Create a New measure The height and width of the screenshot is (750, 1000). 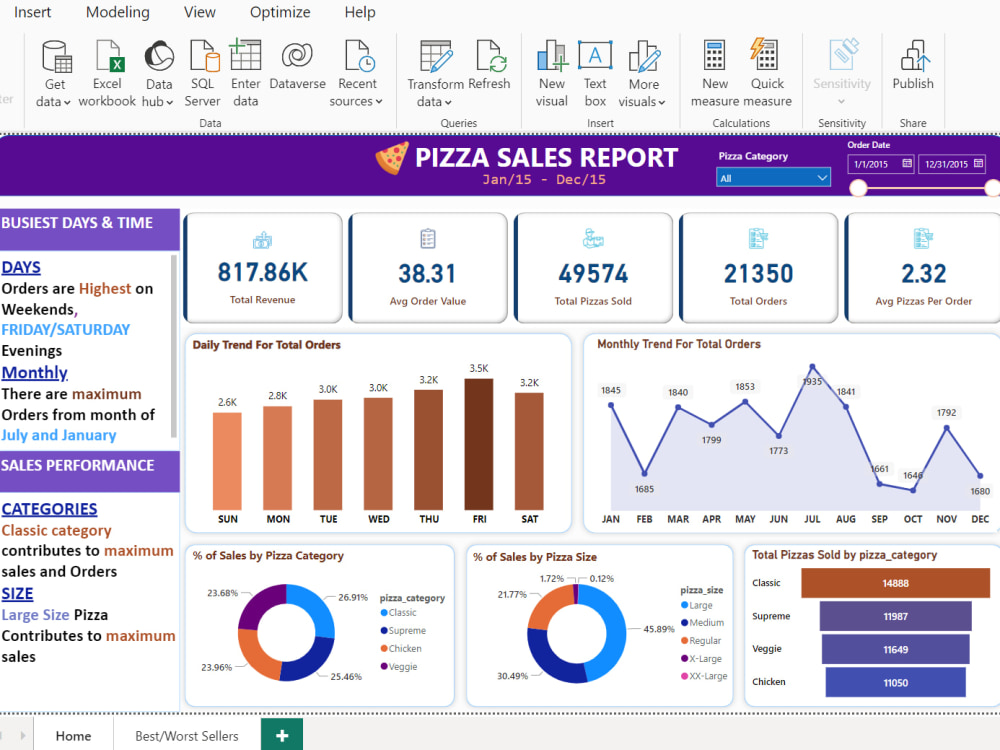click(714, 68)
